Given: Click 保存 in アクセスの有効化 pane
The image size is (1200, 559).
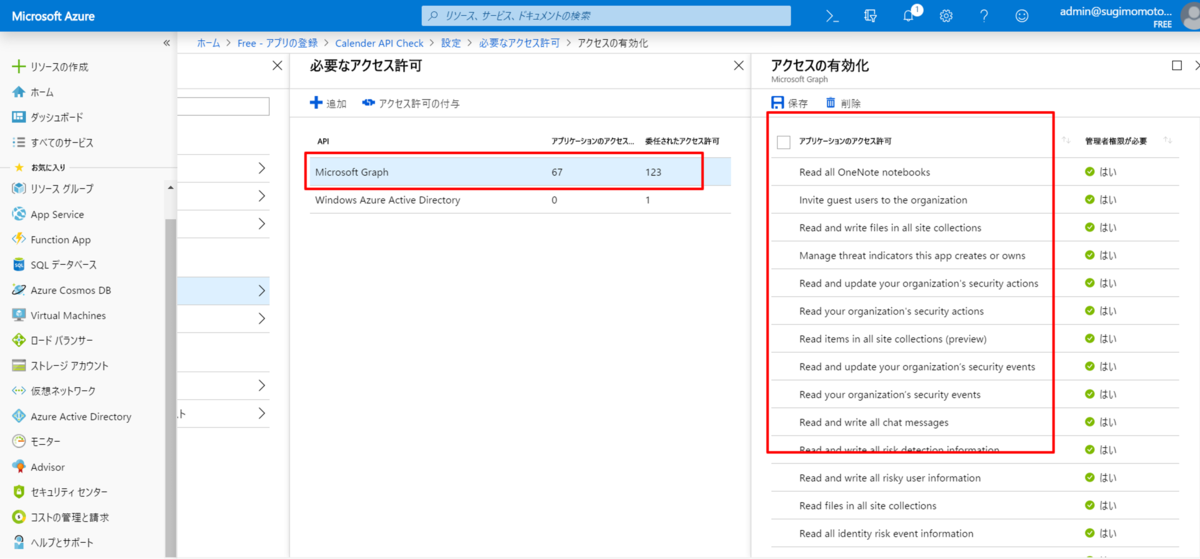Looking at the screenshot, I should 789,103.
